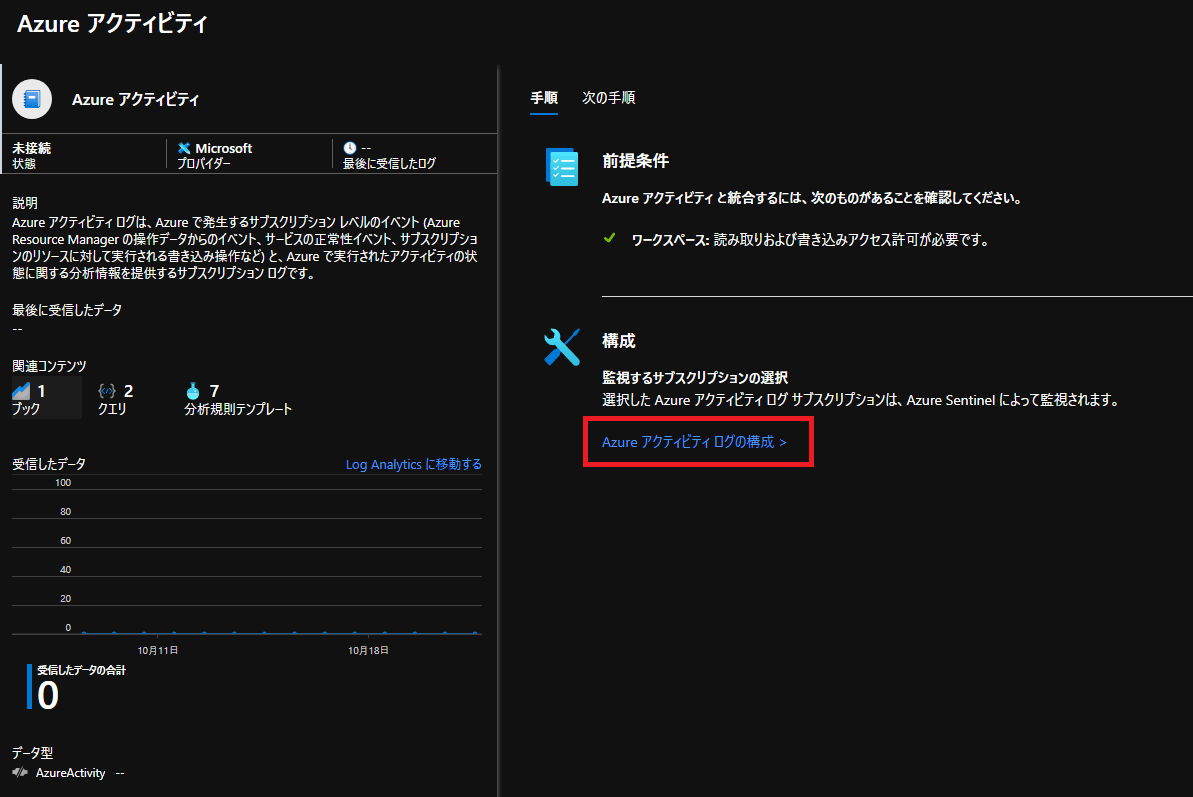
Task: Click the データ型 section label
Action: point(33,753)
